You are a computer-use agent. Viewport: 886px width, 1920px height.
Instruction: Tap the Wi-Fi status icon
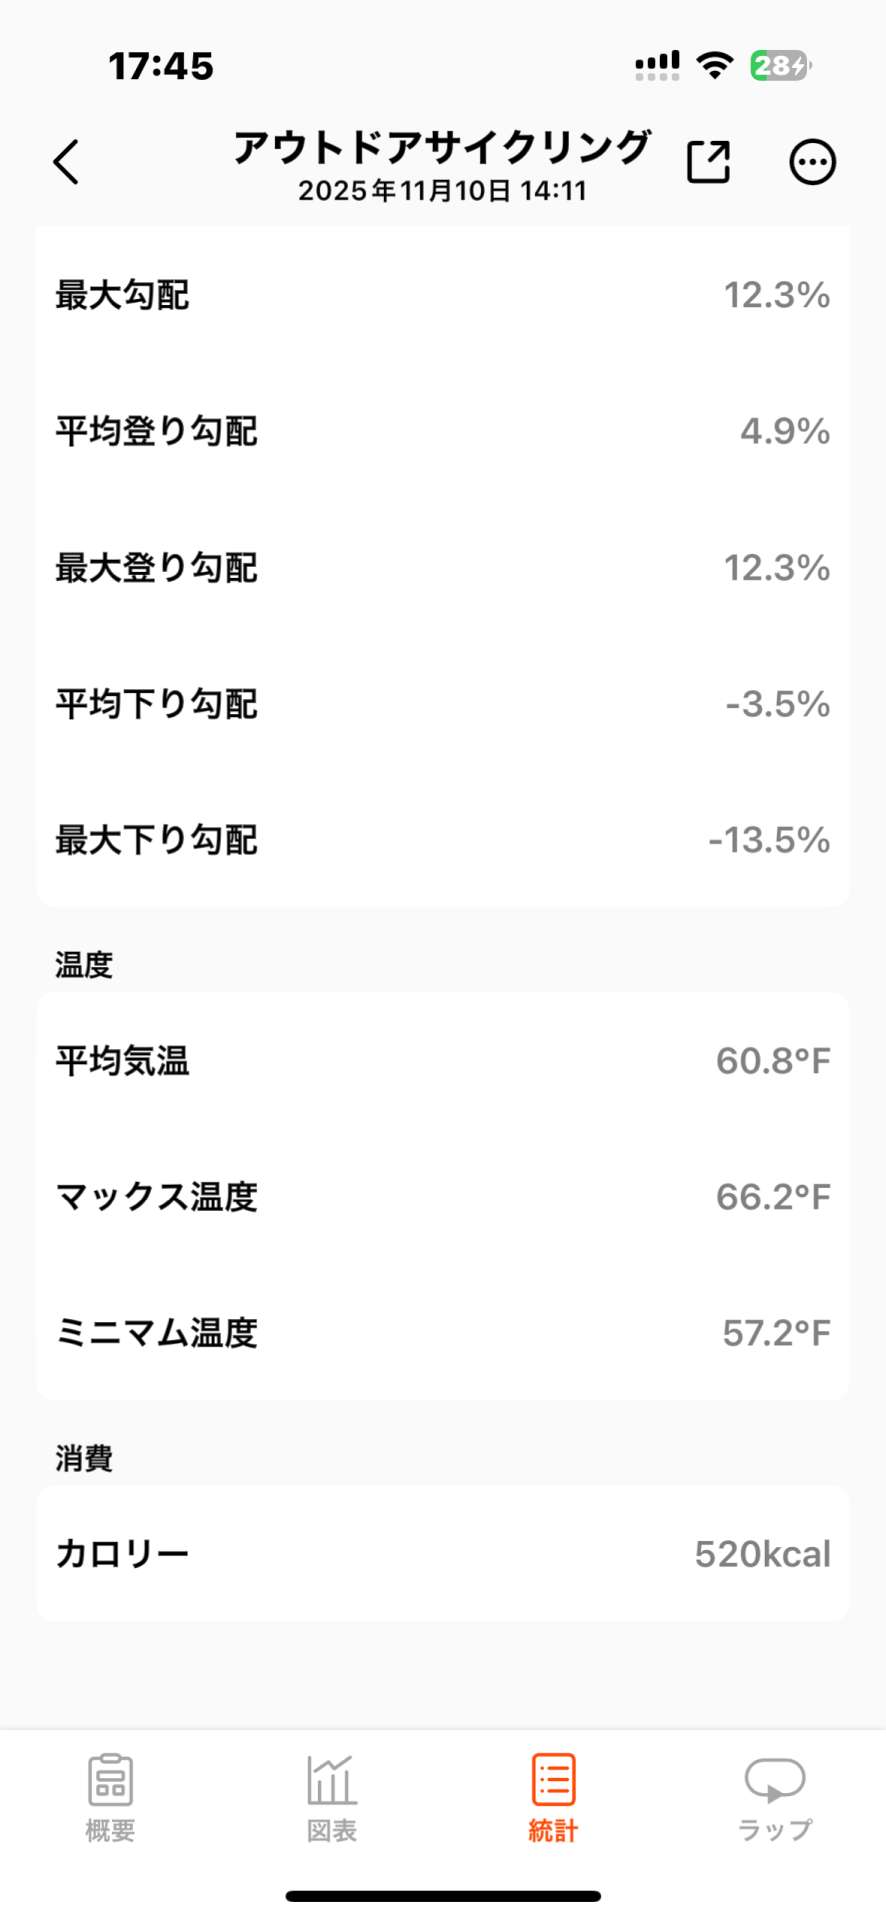click(715, 65)
